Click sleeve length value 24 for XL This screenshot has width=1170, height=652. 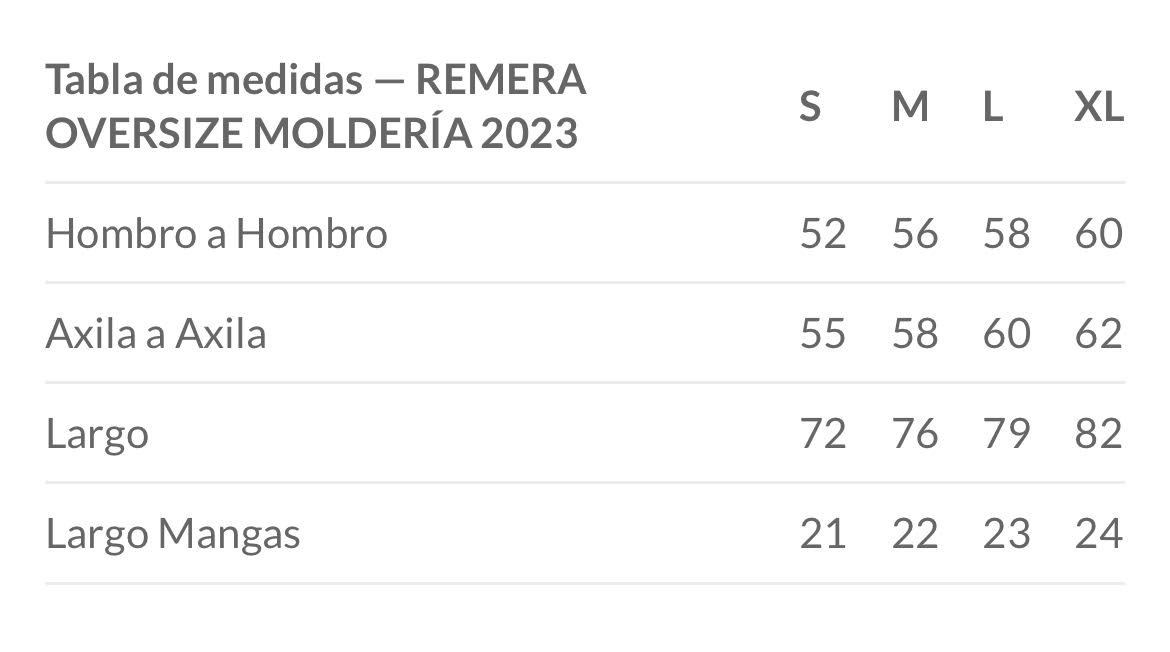click(1099, 533)
